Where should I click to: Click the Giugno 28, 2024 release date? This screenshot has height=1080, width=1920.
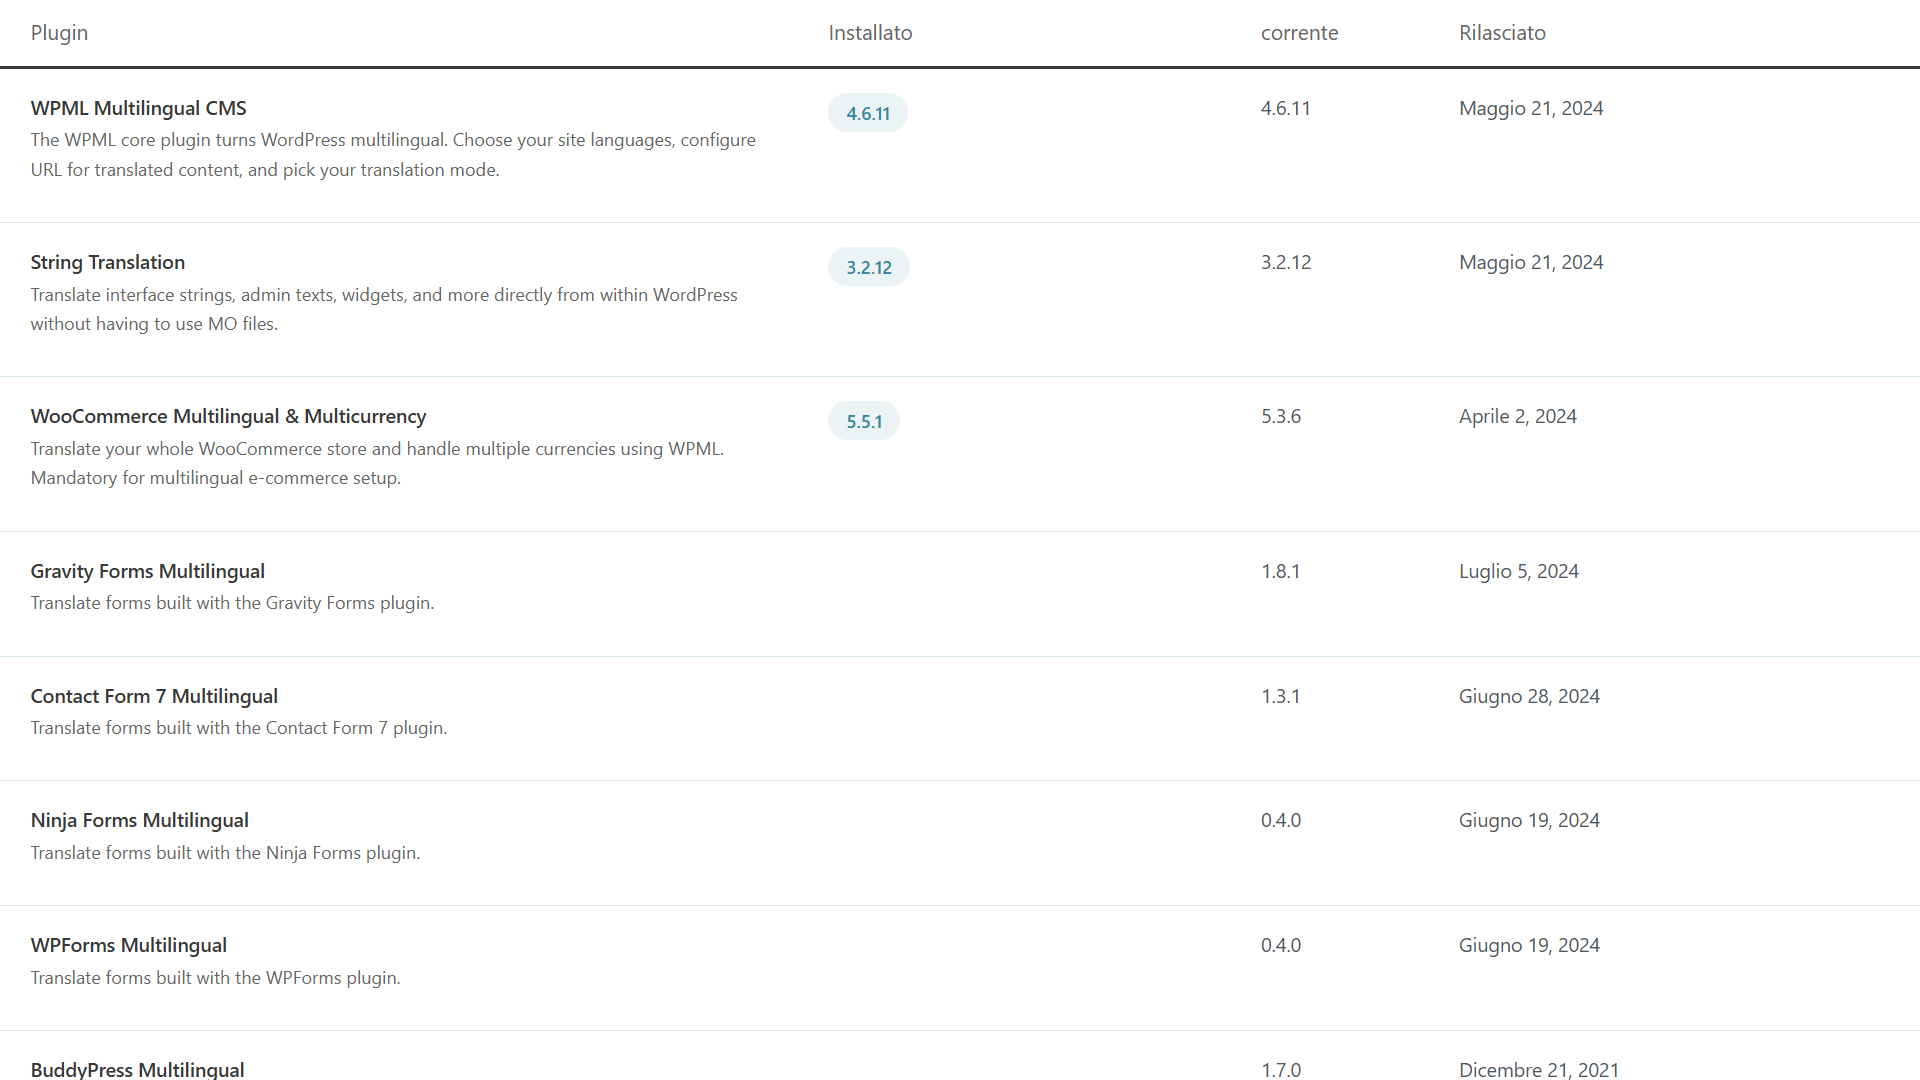[1529, 696]
